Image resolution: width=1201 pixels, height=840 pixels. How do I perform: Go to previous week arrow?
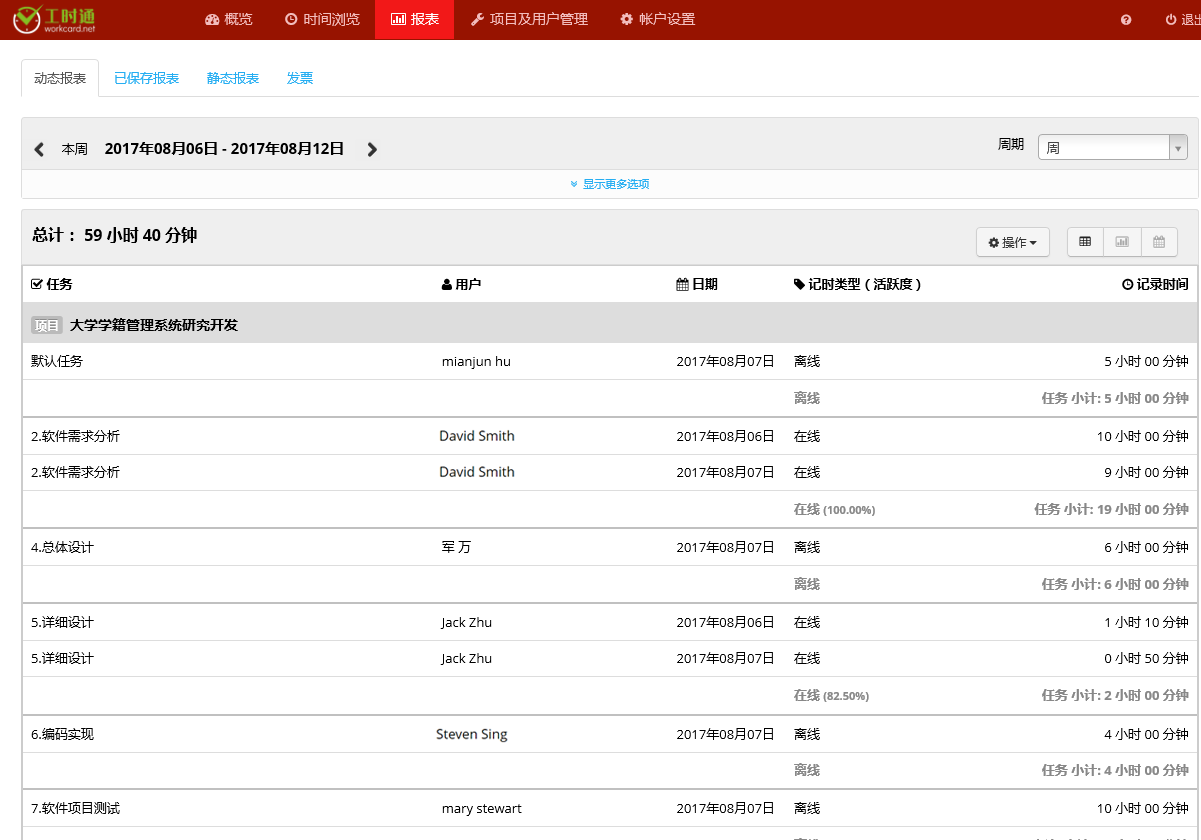pyautogui.click(x=39, y=150)
